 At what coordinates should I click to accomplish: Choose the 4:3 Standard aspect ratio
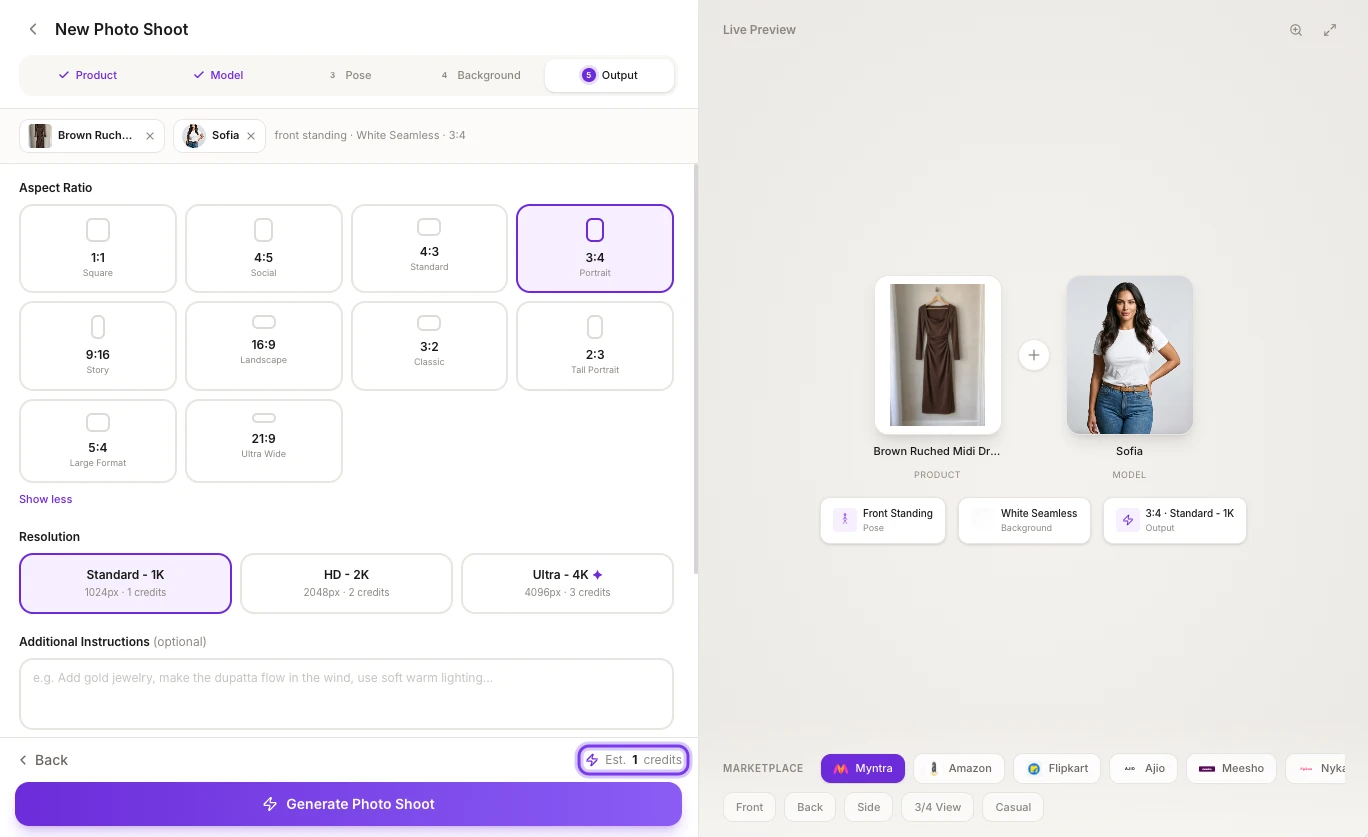coord(429,248)
